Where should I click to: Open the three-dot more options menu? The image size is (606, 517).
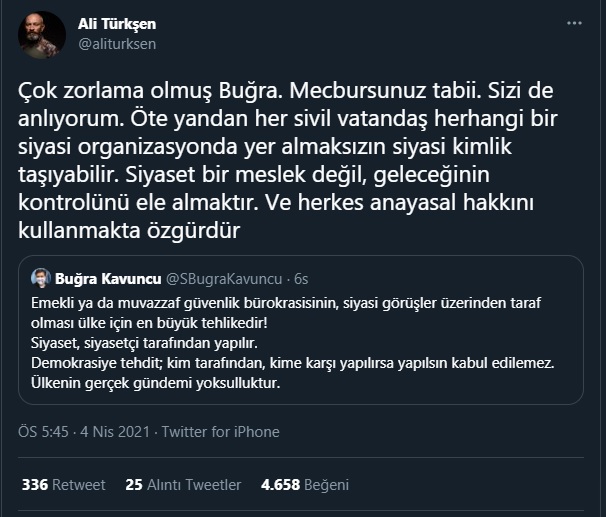tap(573, 23)
